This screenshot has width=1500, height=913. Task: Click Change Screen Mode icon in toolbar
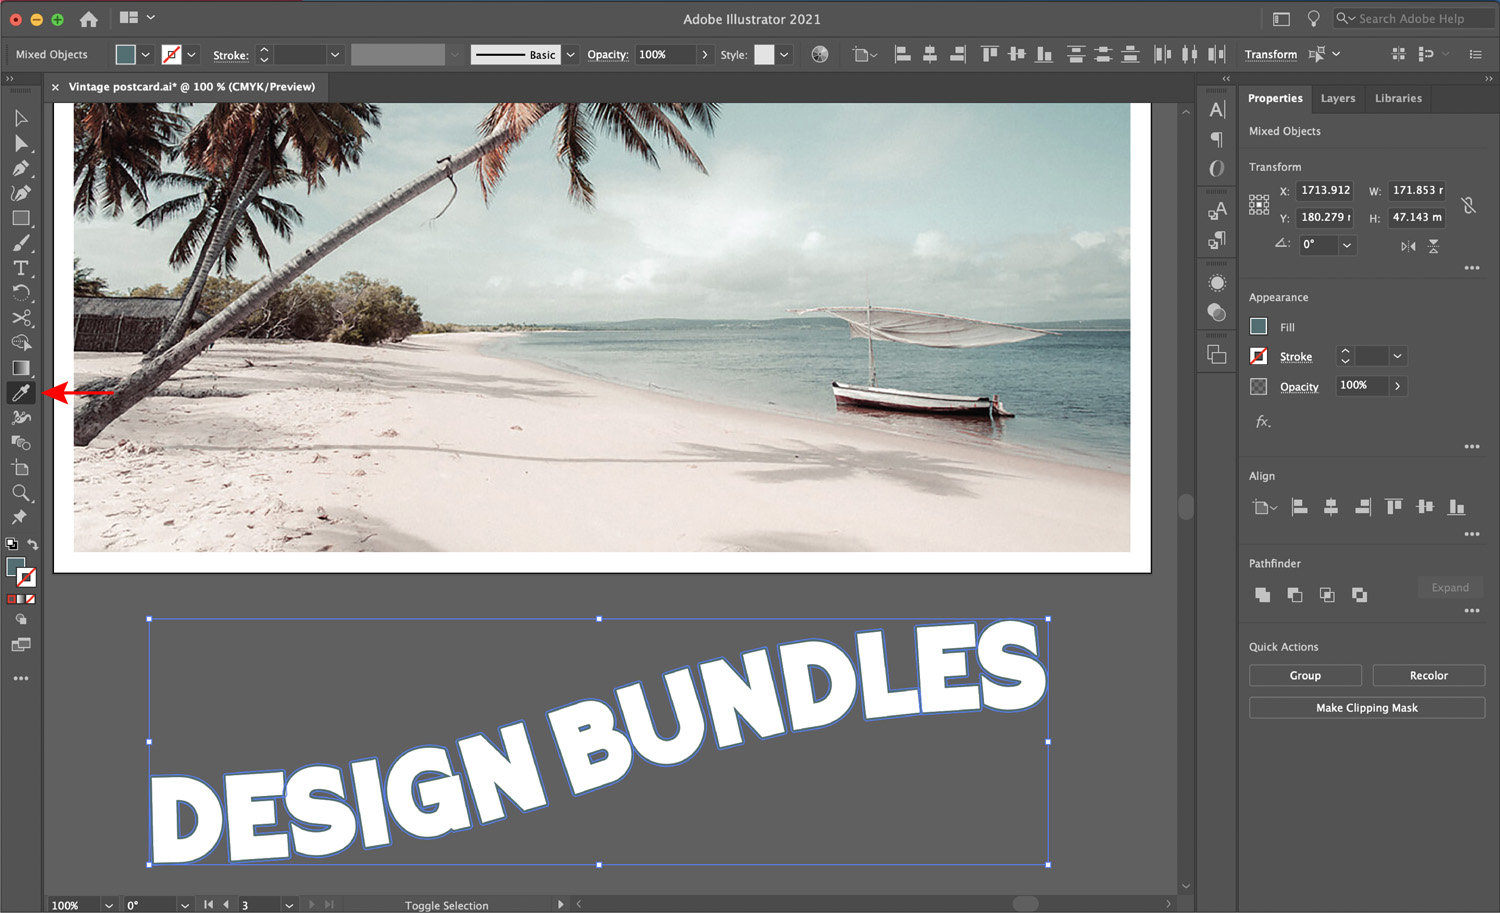point(20,645)
